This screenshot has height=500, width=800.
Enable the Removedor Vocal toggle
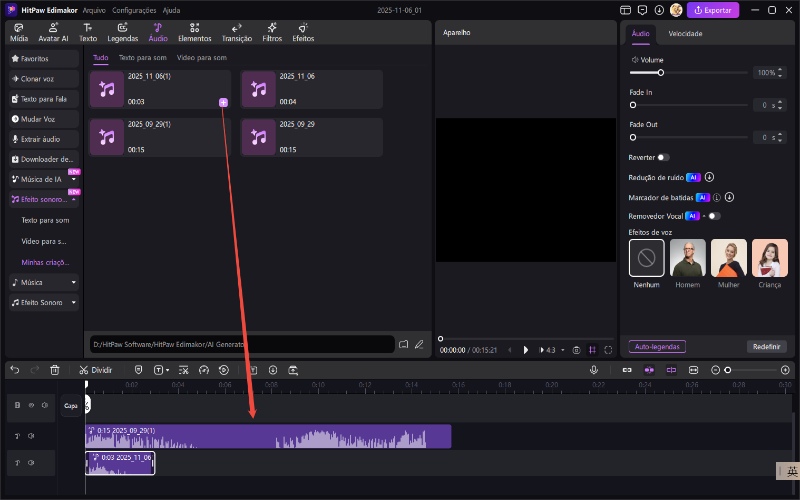pos(713,216)
